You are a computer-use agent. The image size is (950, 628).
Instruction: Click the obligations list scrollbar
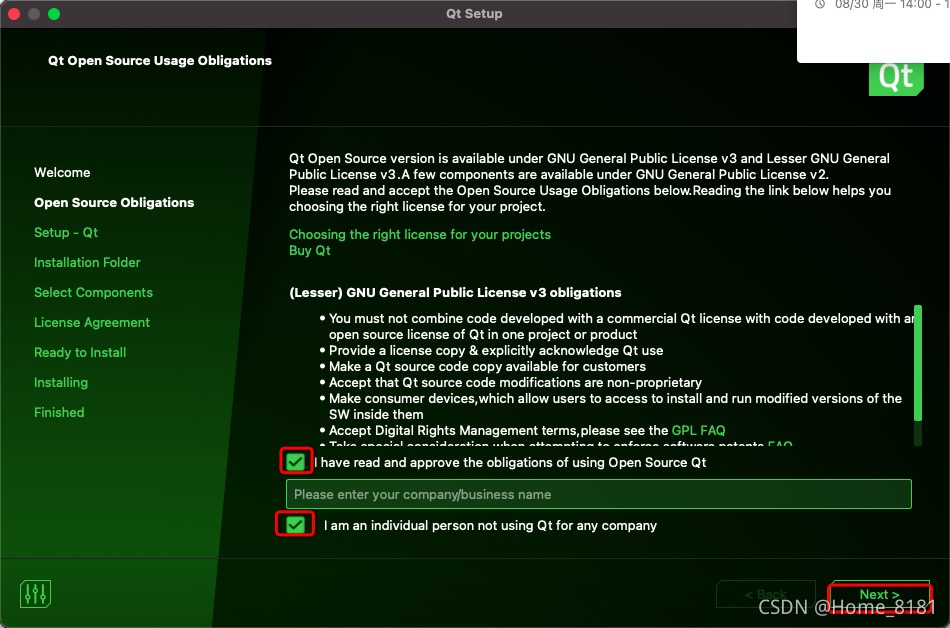[x=918, y=363]
